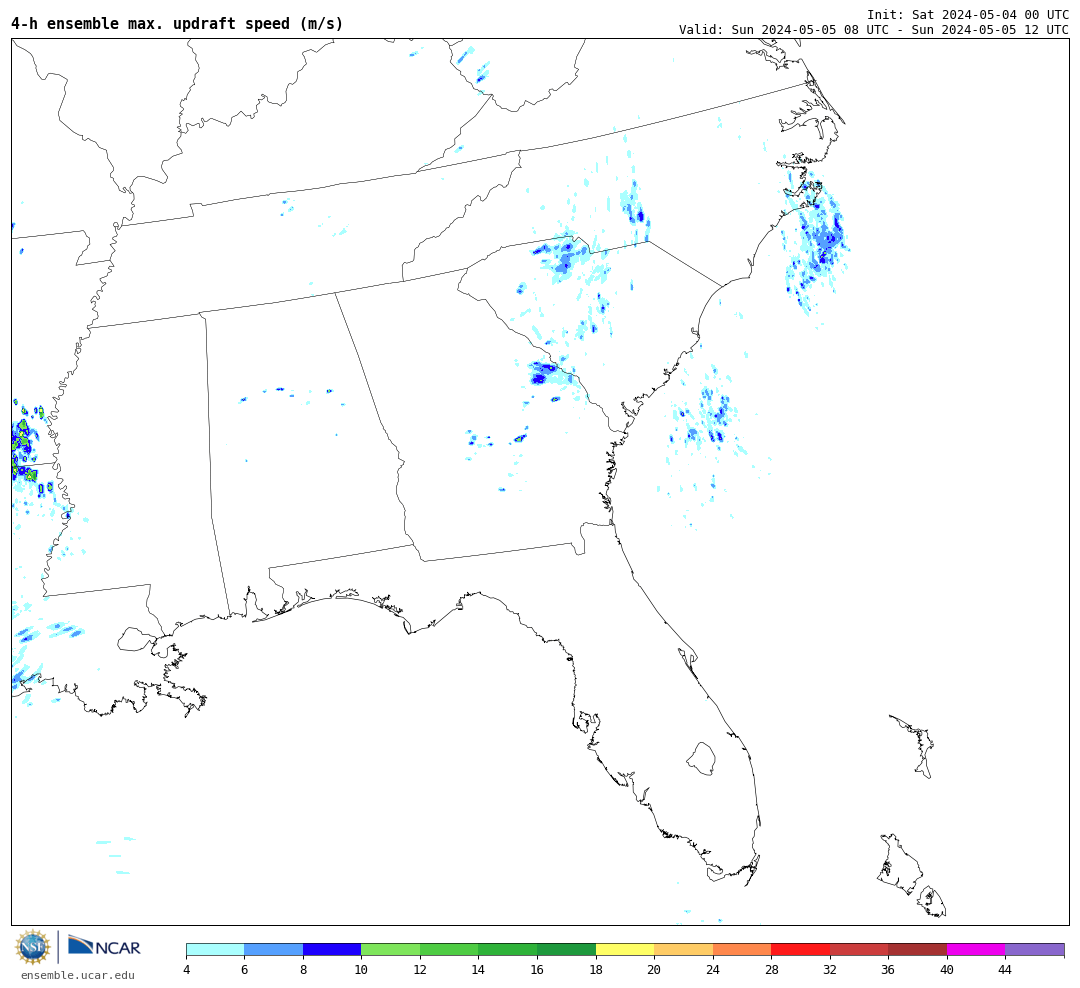The image size is (1080, 988).
Task: Select the purple above-44 color swatch
Action: tap(1035, 950)
